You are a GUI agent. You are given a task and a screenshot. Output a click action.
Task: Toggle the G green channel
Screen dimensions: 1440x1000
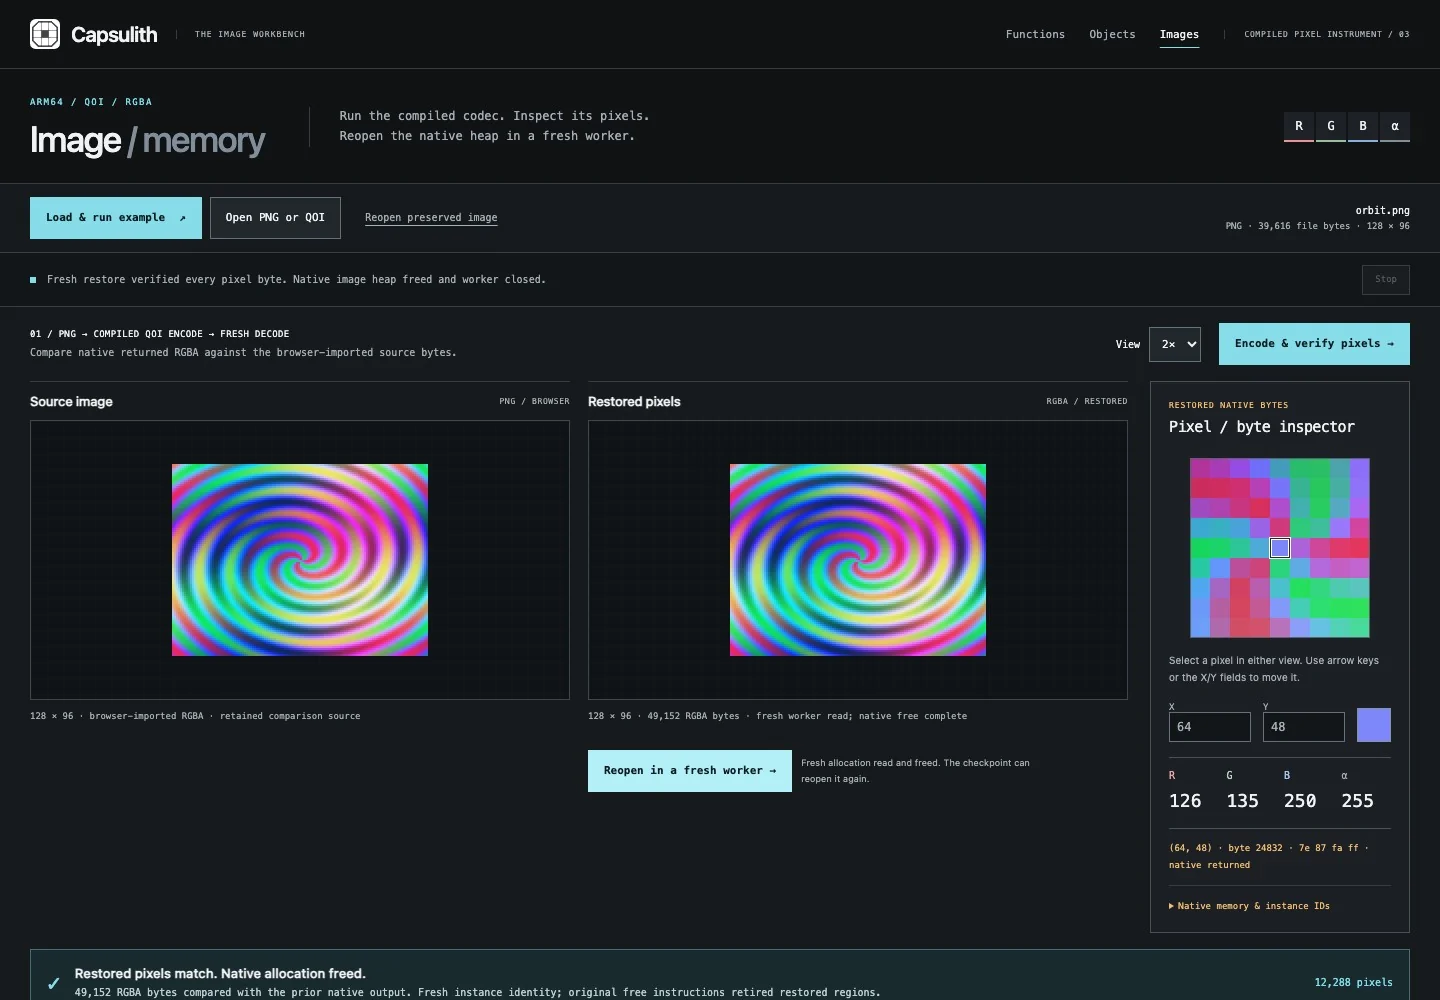pos(1331,126)
